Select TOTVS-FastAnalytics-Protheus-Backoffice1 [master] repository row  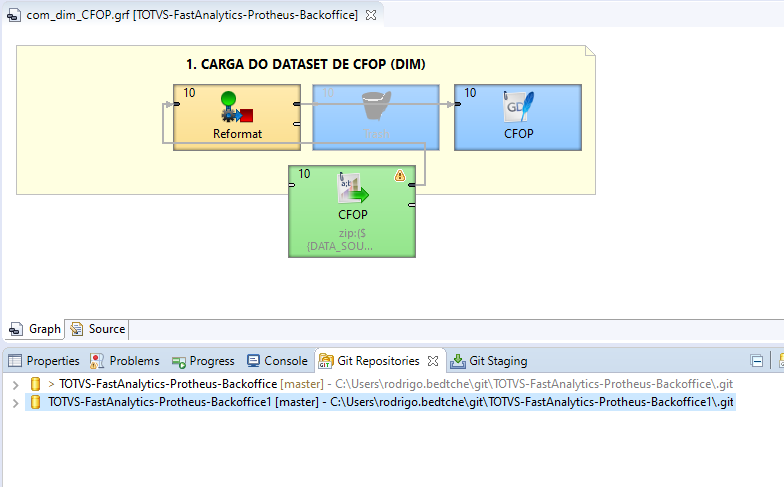pos(380,402)
